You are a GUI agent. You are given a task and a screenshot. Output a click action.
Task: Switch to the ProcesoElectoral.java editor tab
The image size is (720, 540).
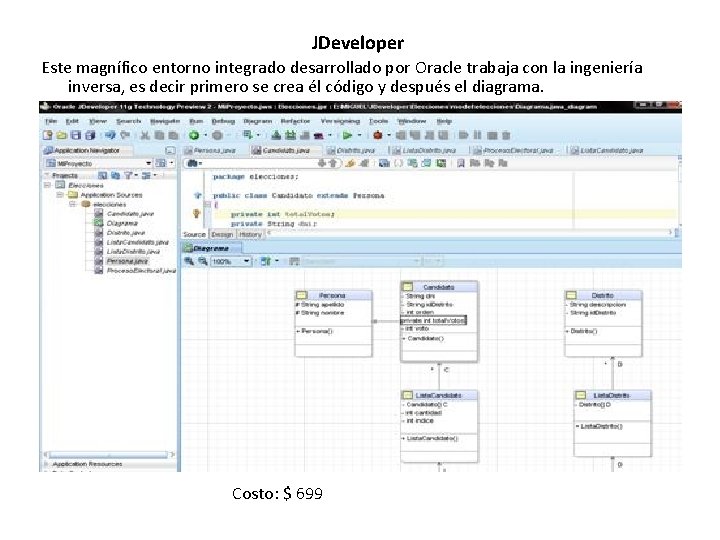pyautogui.click(x=514, y=151)
